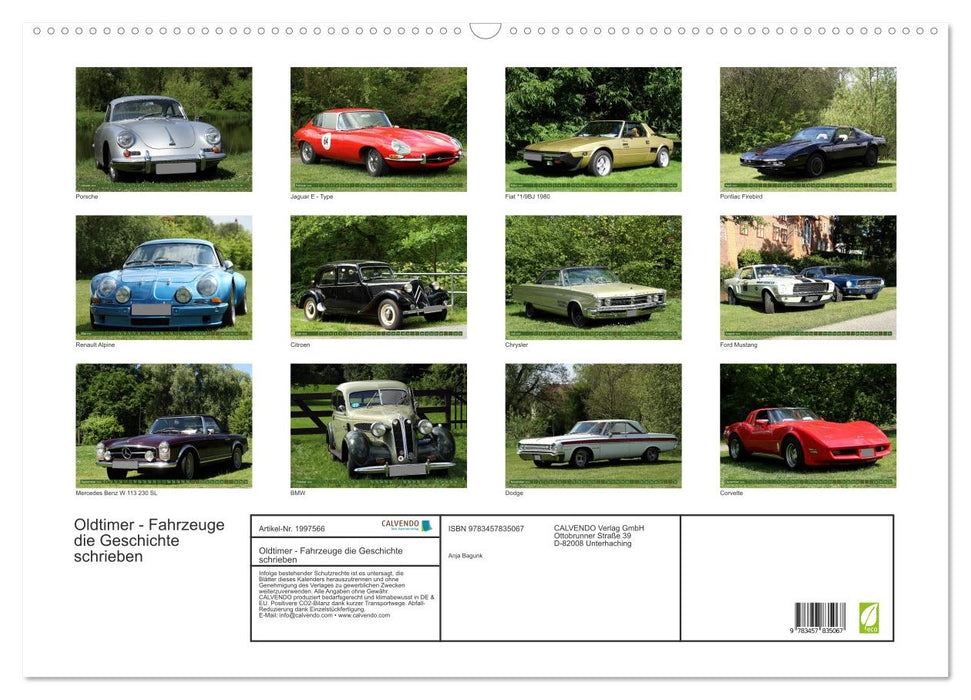
Task: Select the Ford Mustang photo
Action: pos(809,277)
